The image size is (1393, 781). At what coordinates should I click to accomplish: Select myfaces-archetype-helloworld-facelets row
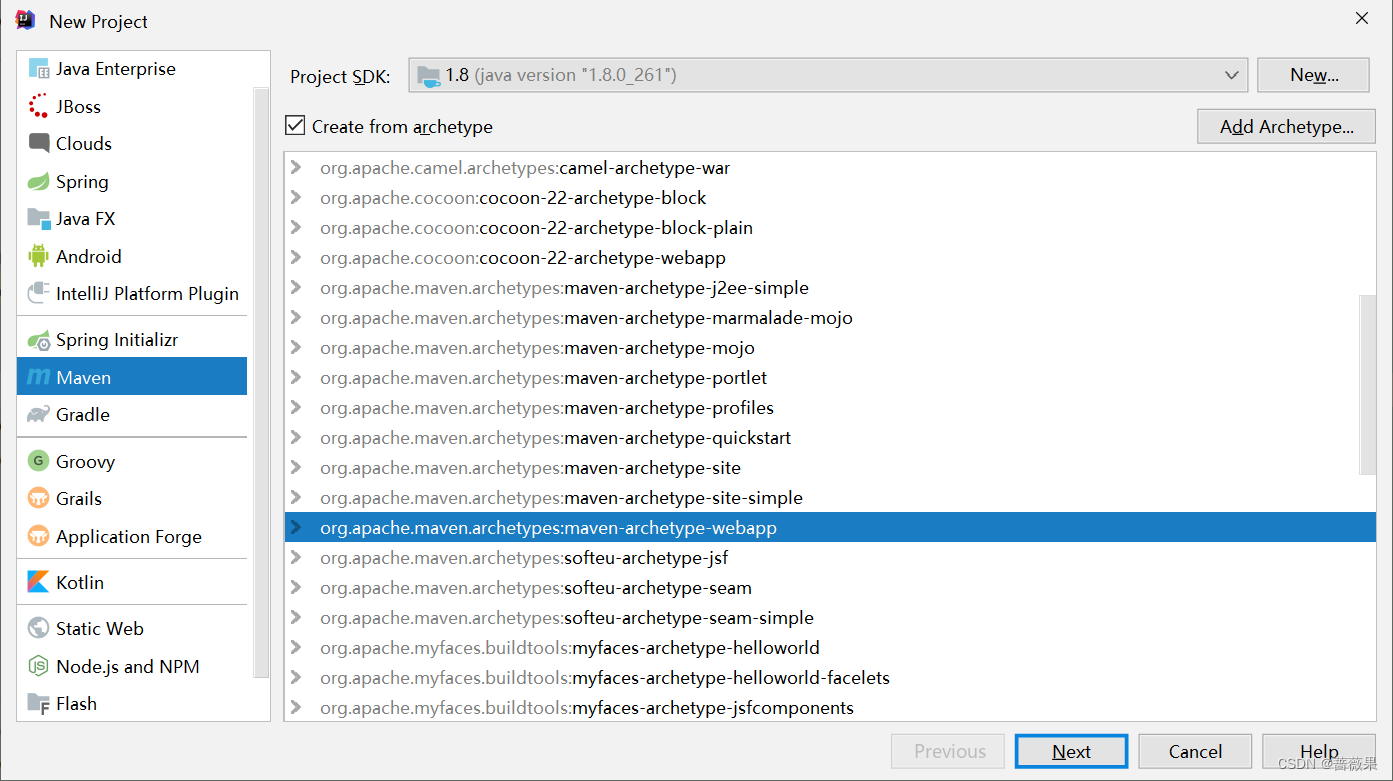click(830, 678)
